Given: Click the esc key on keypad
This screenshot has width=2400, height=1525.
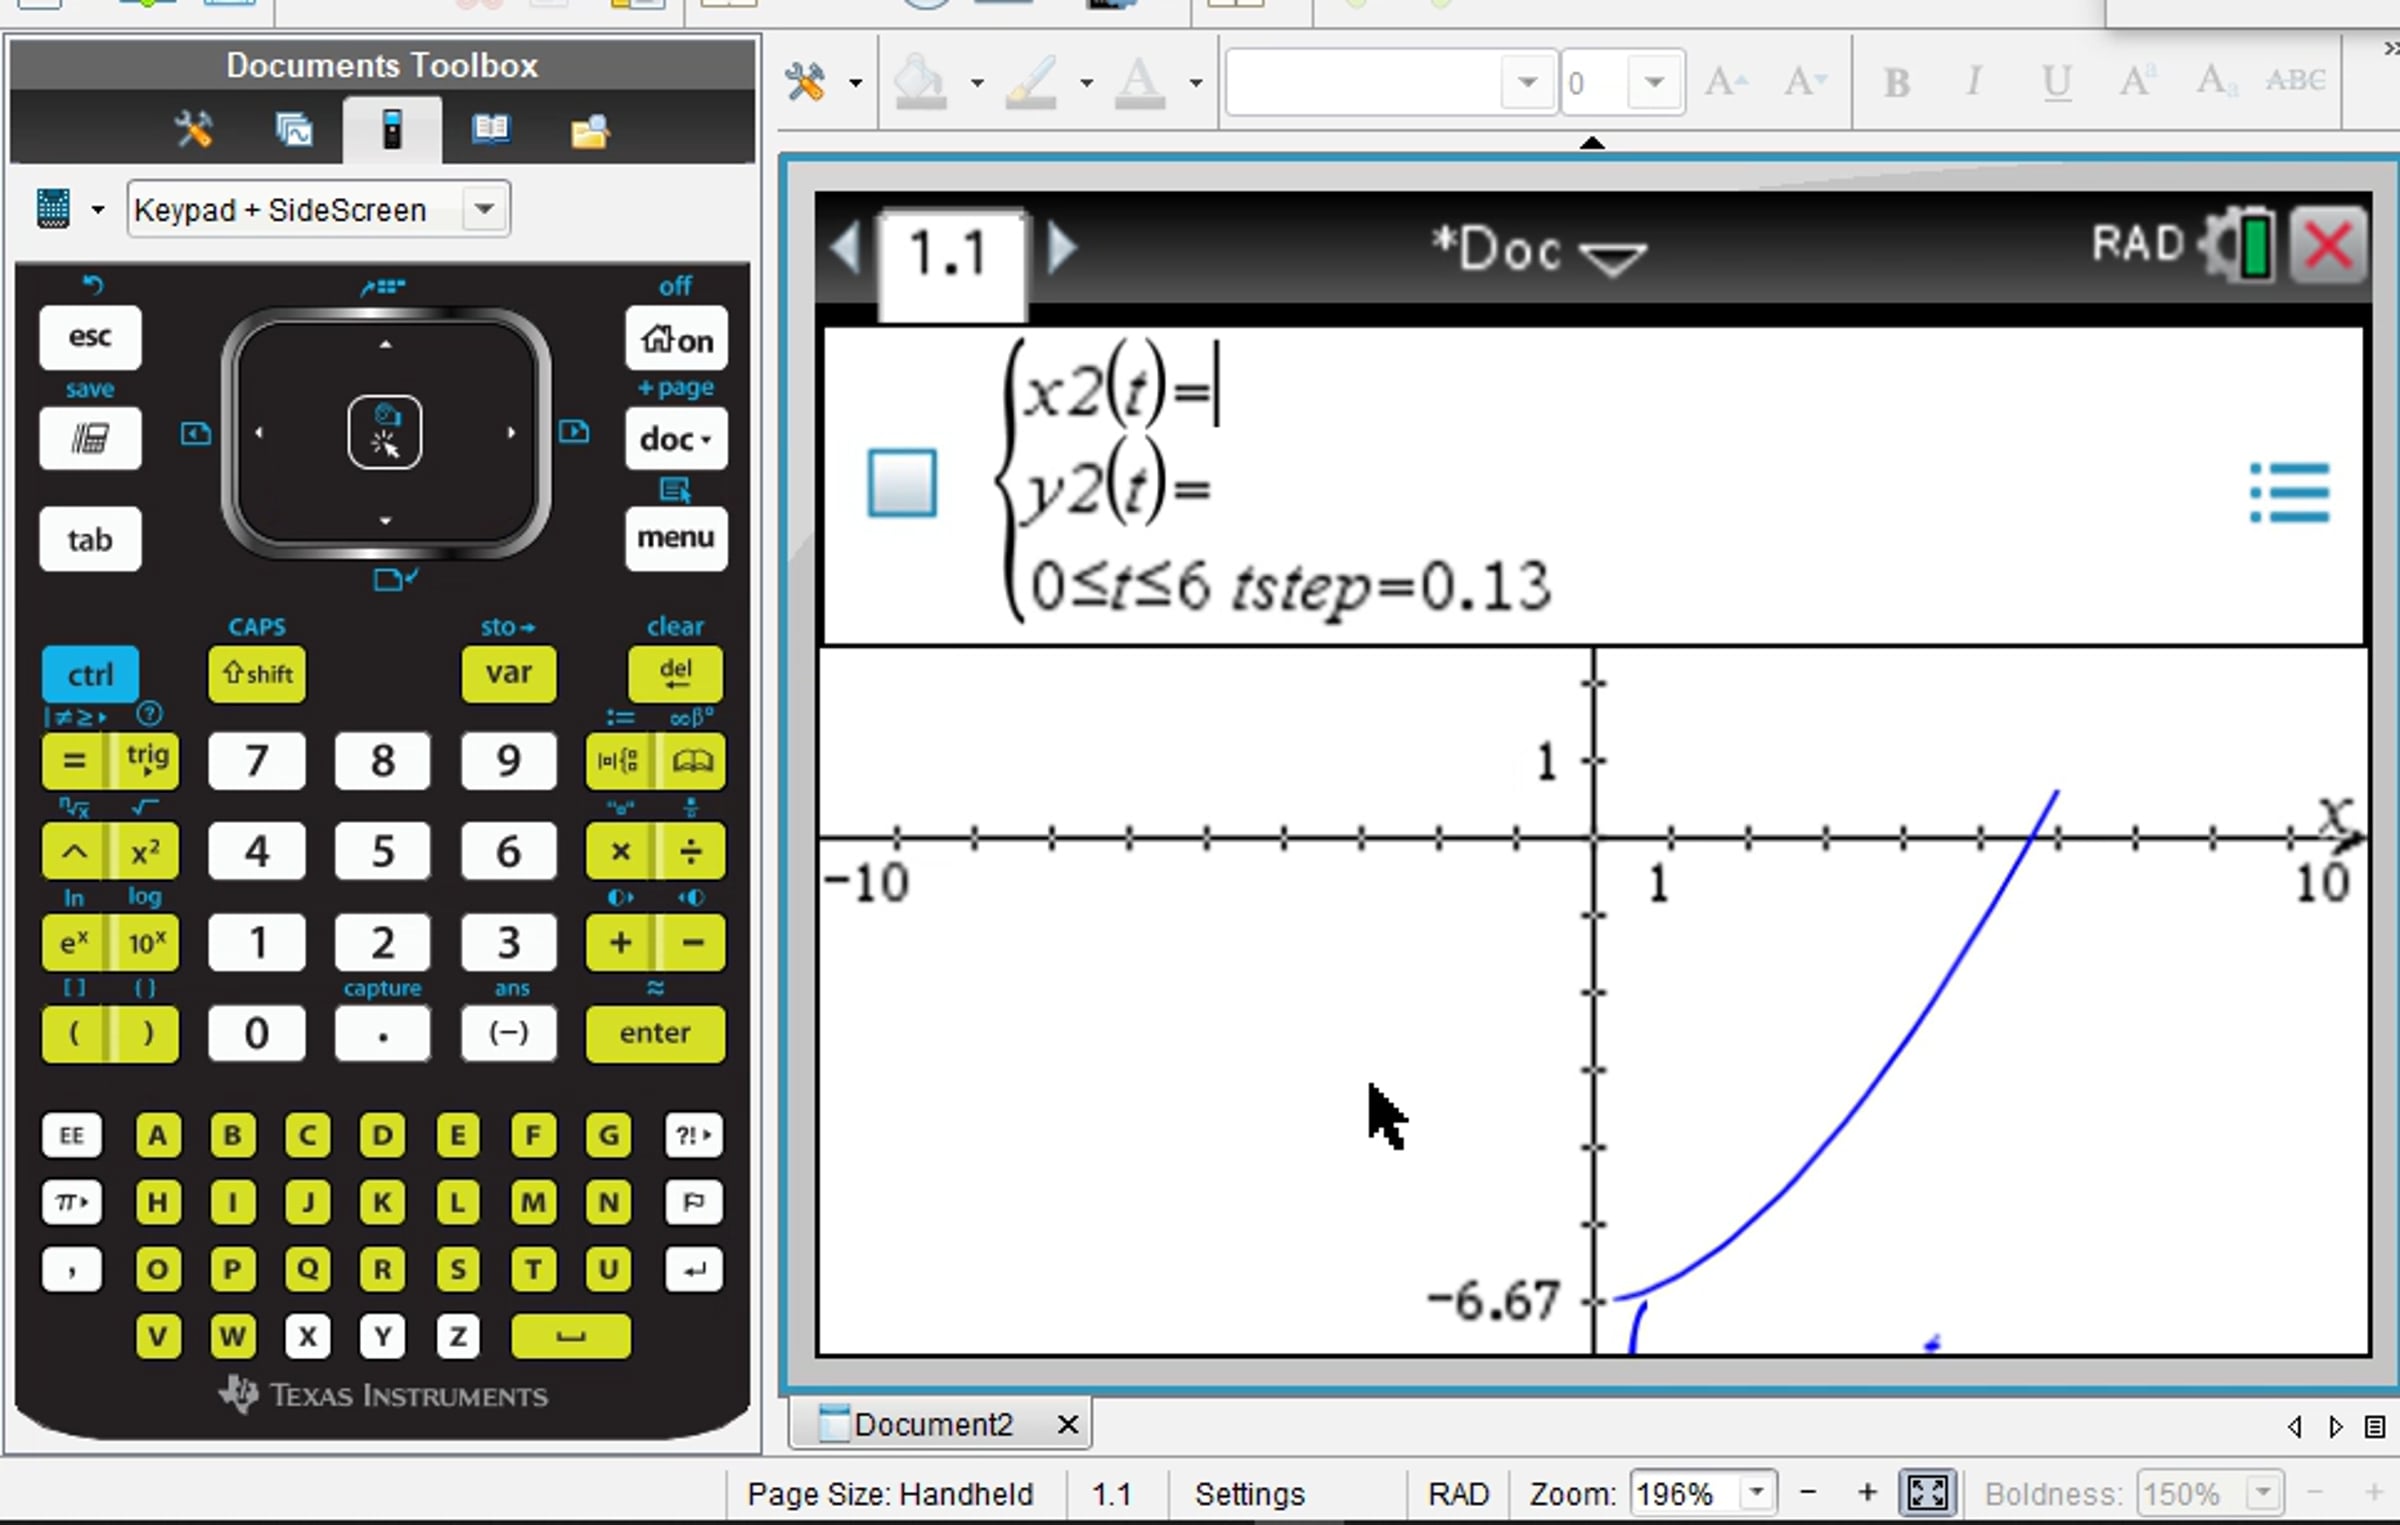Looking at the screenshot, I should 90,337.
